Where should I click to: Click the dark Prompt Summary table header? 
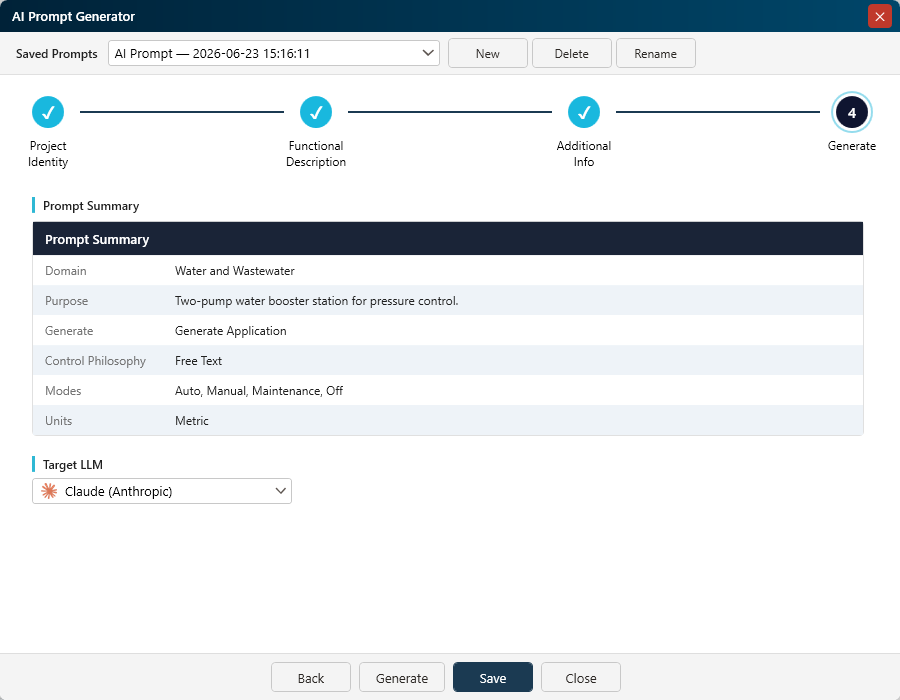pyautogui.click(x=448, y=239)
